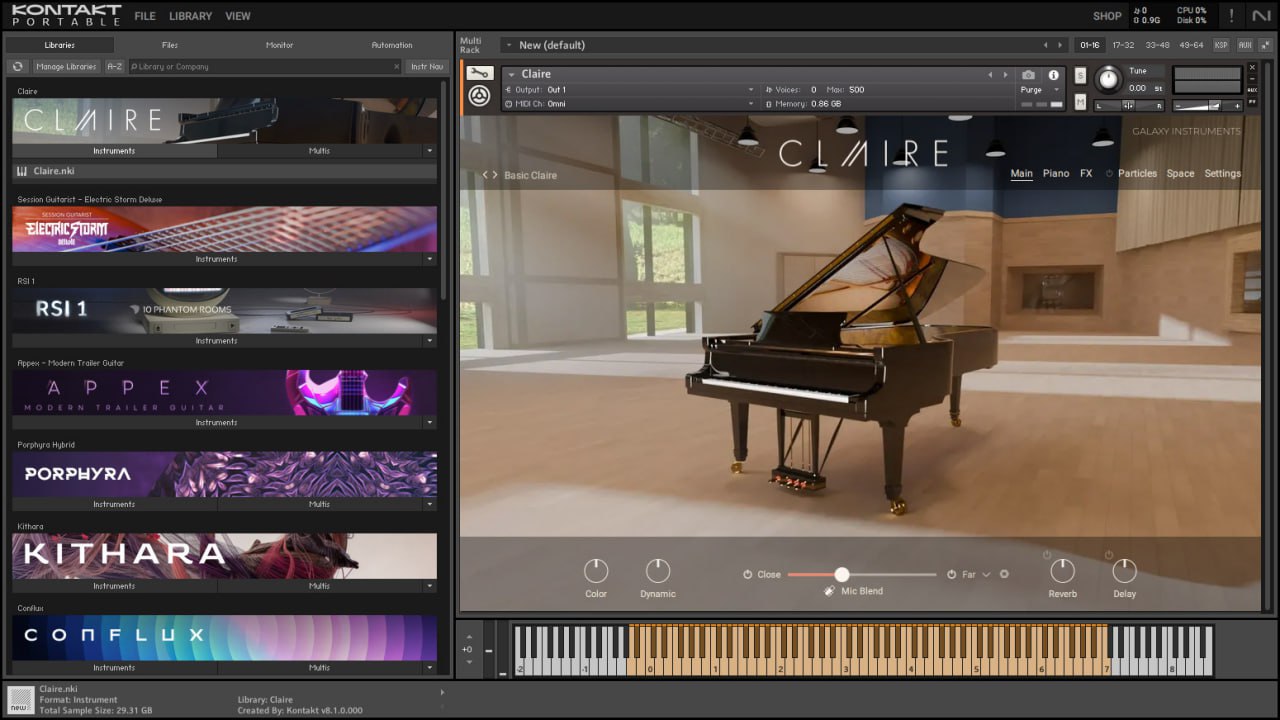Adjust the Delay knob
1280x720 pixels.
coord(1125,571)
